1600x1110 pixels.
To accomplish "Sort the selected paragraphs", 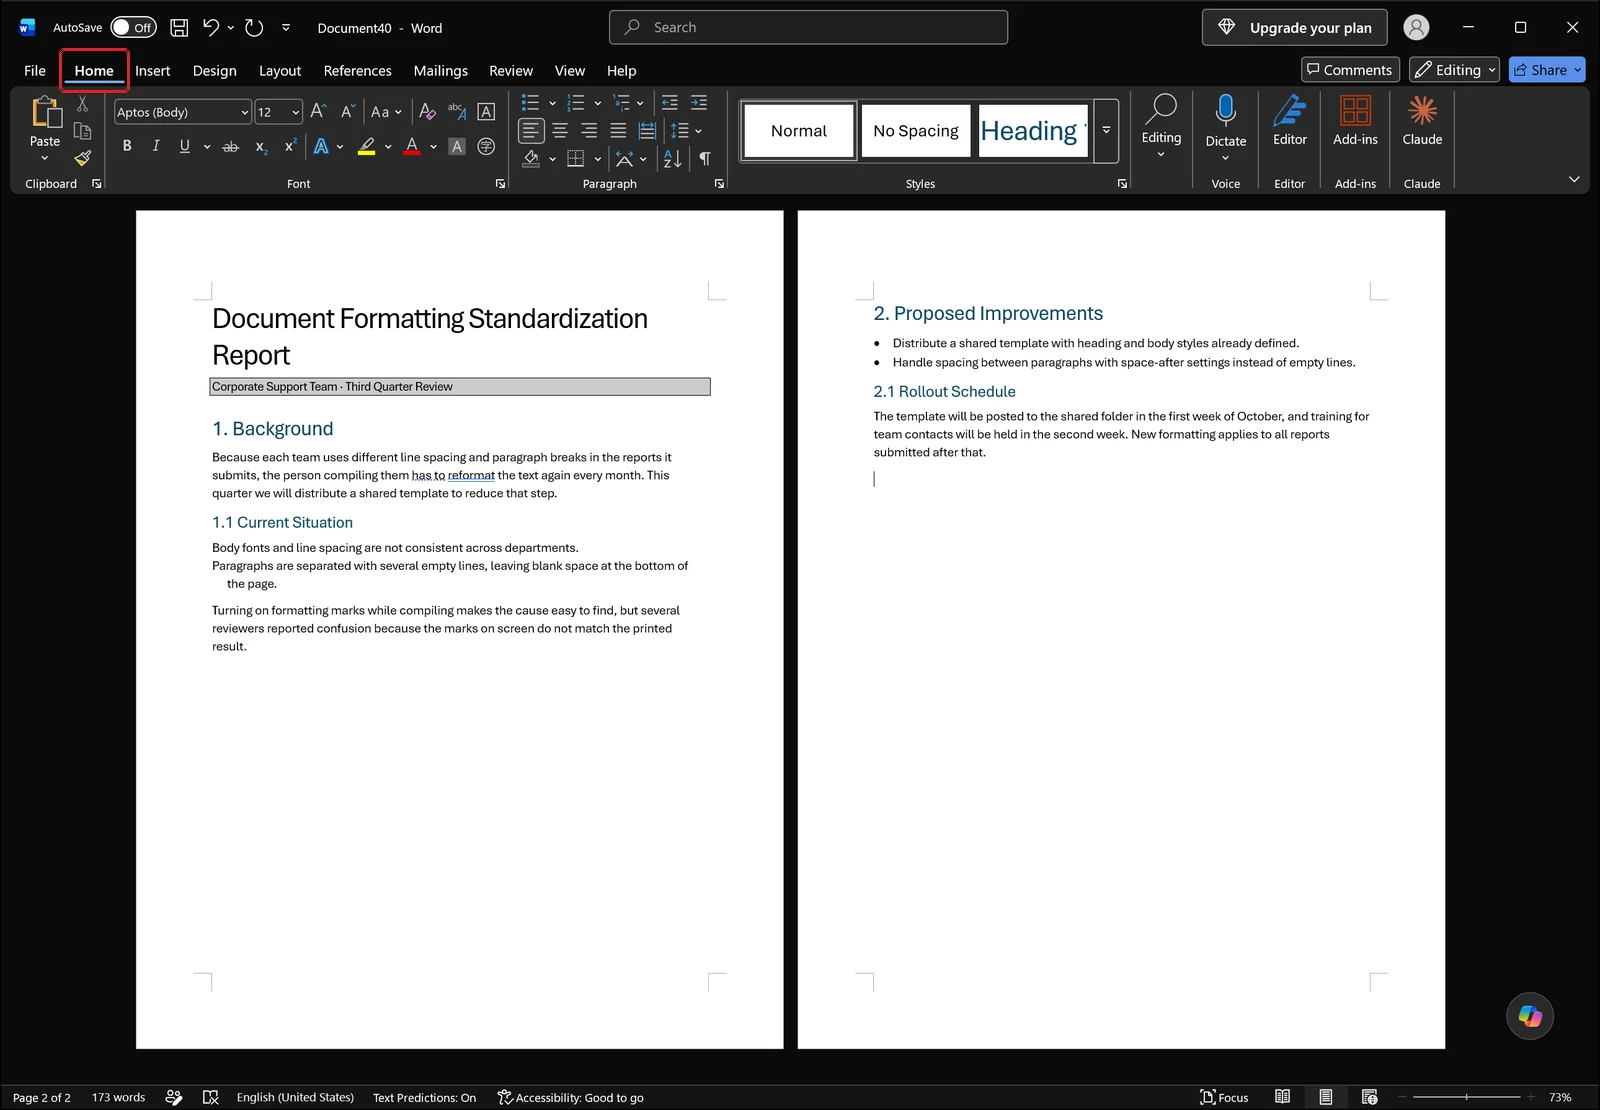I will (672, 158).
